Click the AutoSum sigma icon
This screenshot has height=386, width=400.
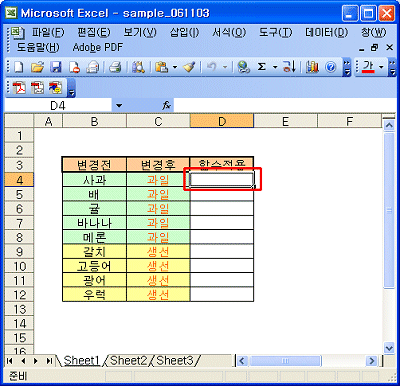(x=262, y=67)
